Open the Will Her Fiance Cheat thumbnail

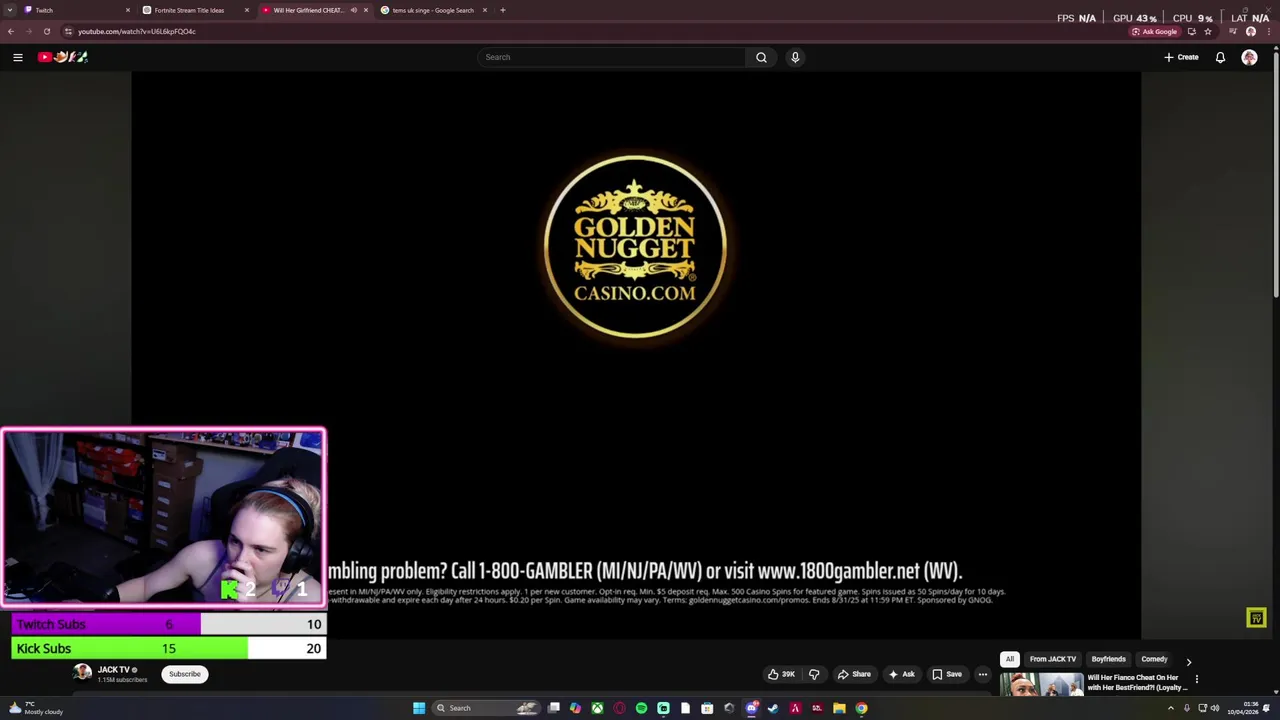pyautogui.click(x=1042, y=684)
